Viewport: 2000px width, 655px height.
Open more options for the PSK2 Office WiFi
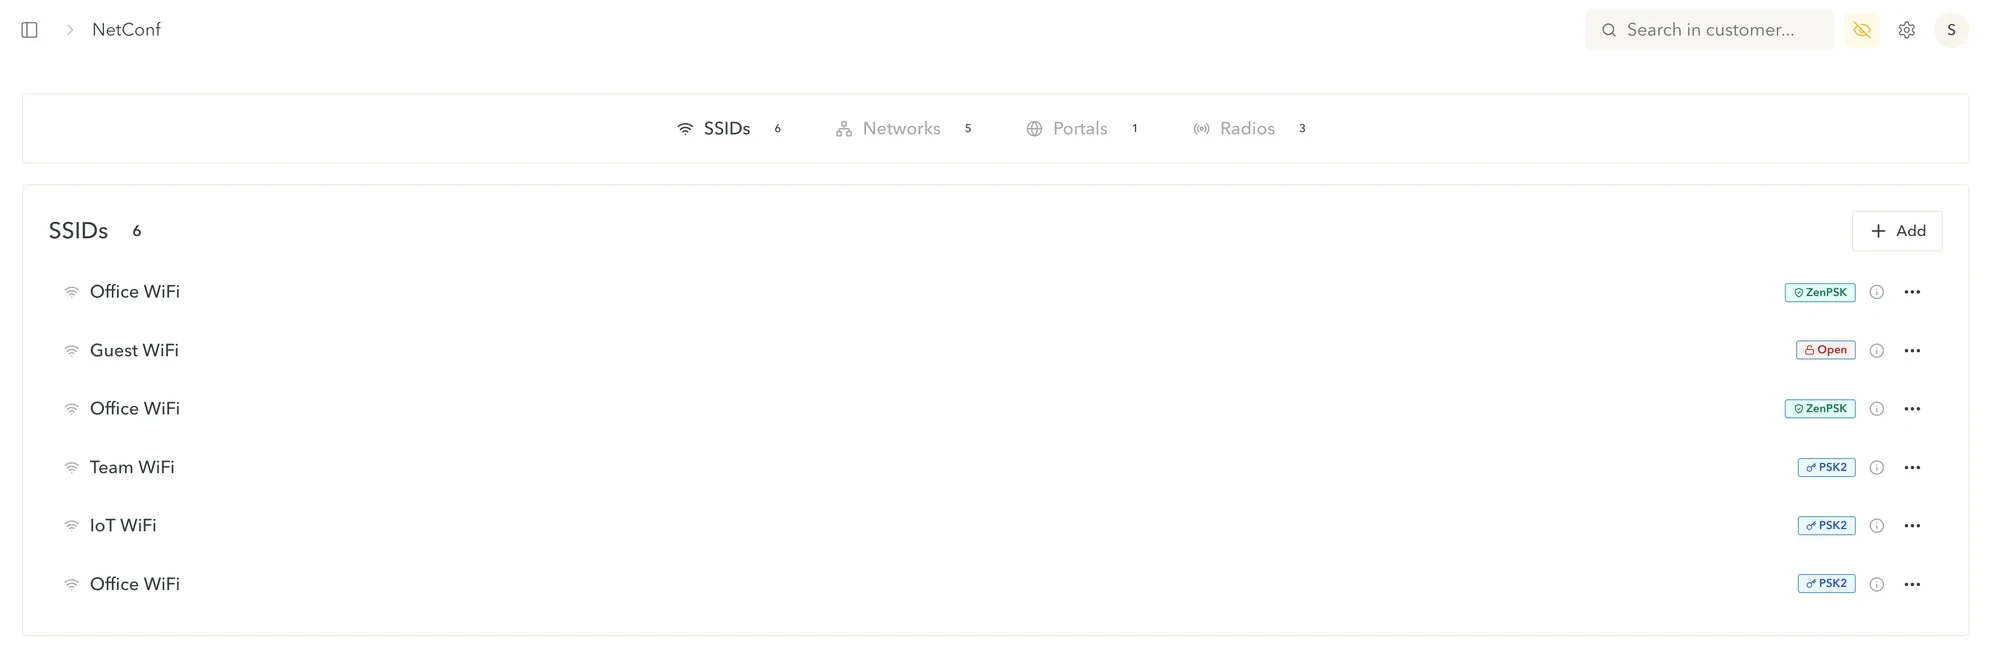[1912, 584]
